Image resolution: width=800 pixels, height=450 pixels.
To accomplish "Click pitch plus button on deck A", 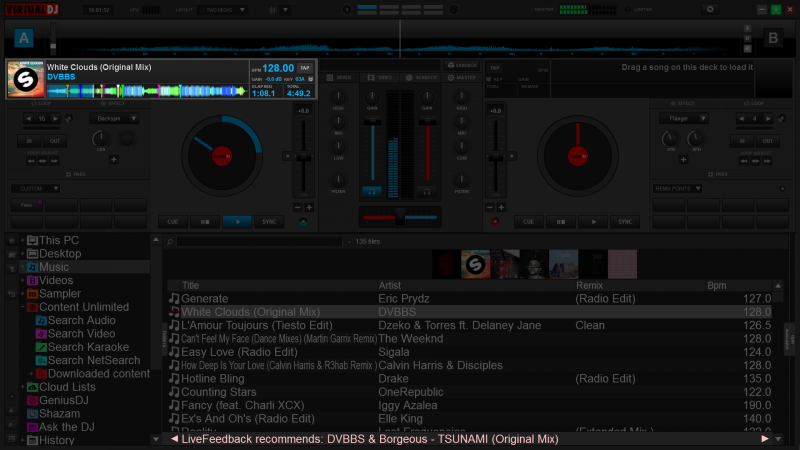I will (x=309, y=208).
